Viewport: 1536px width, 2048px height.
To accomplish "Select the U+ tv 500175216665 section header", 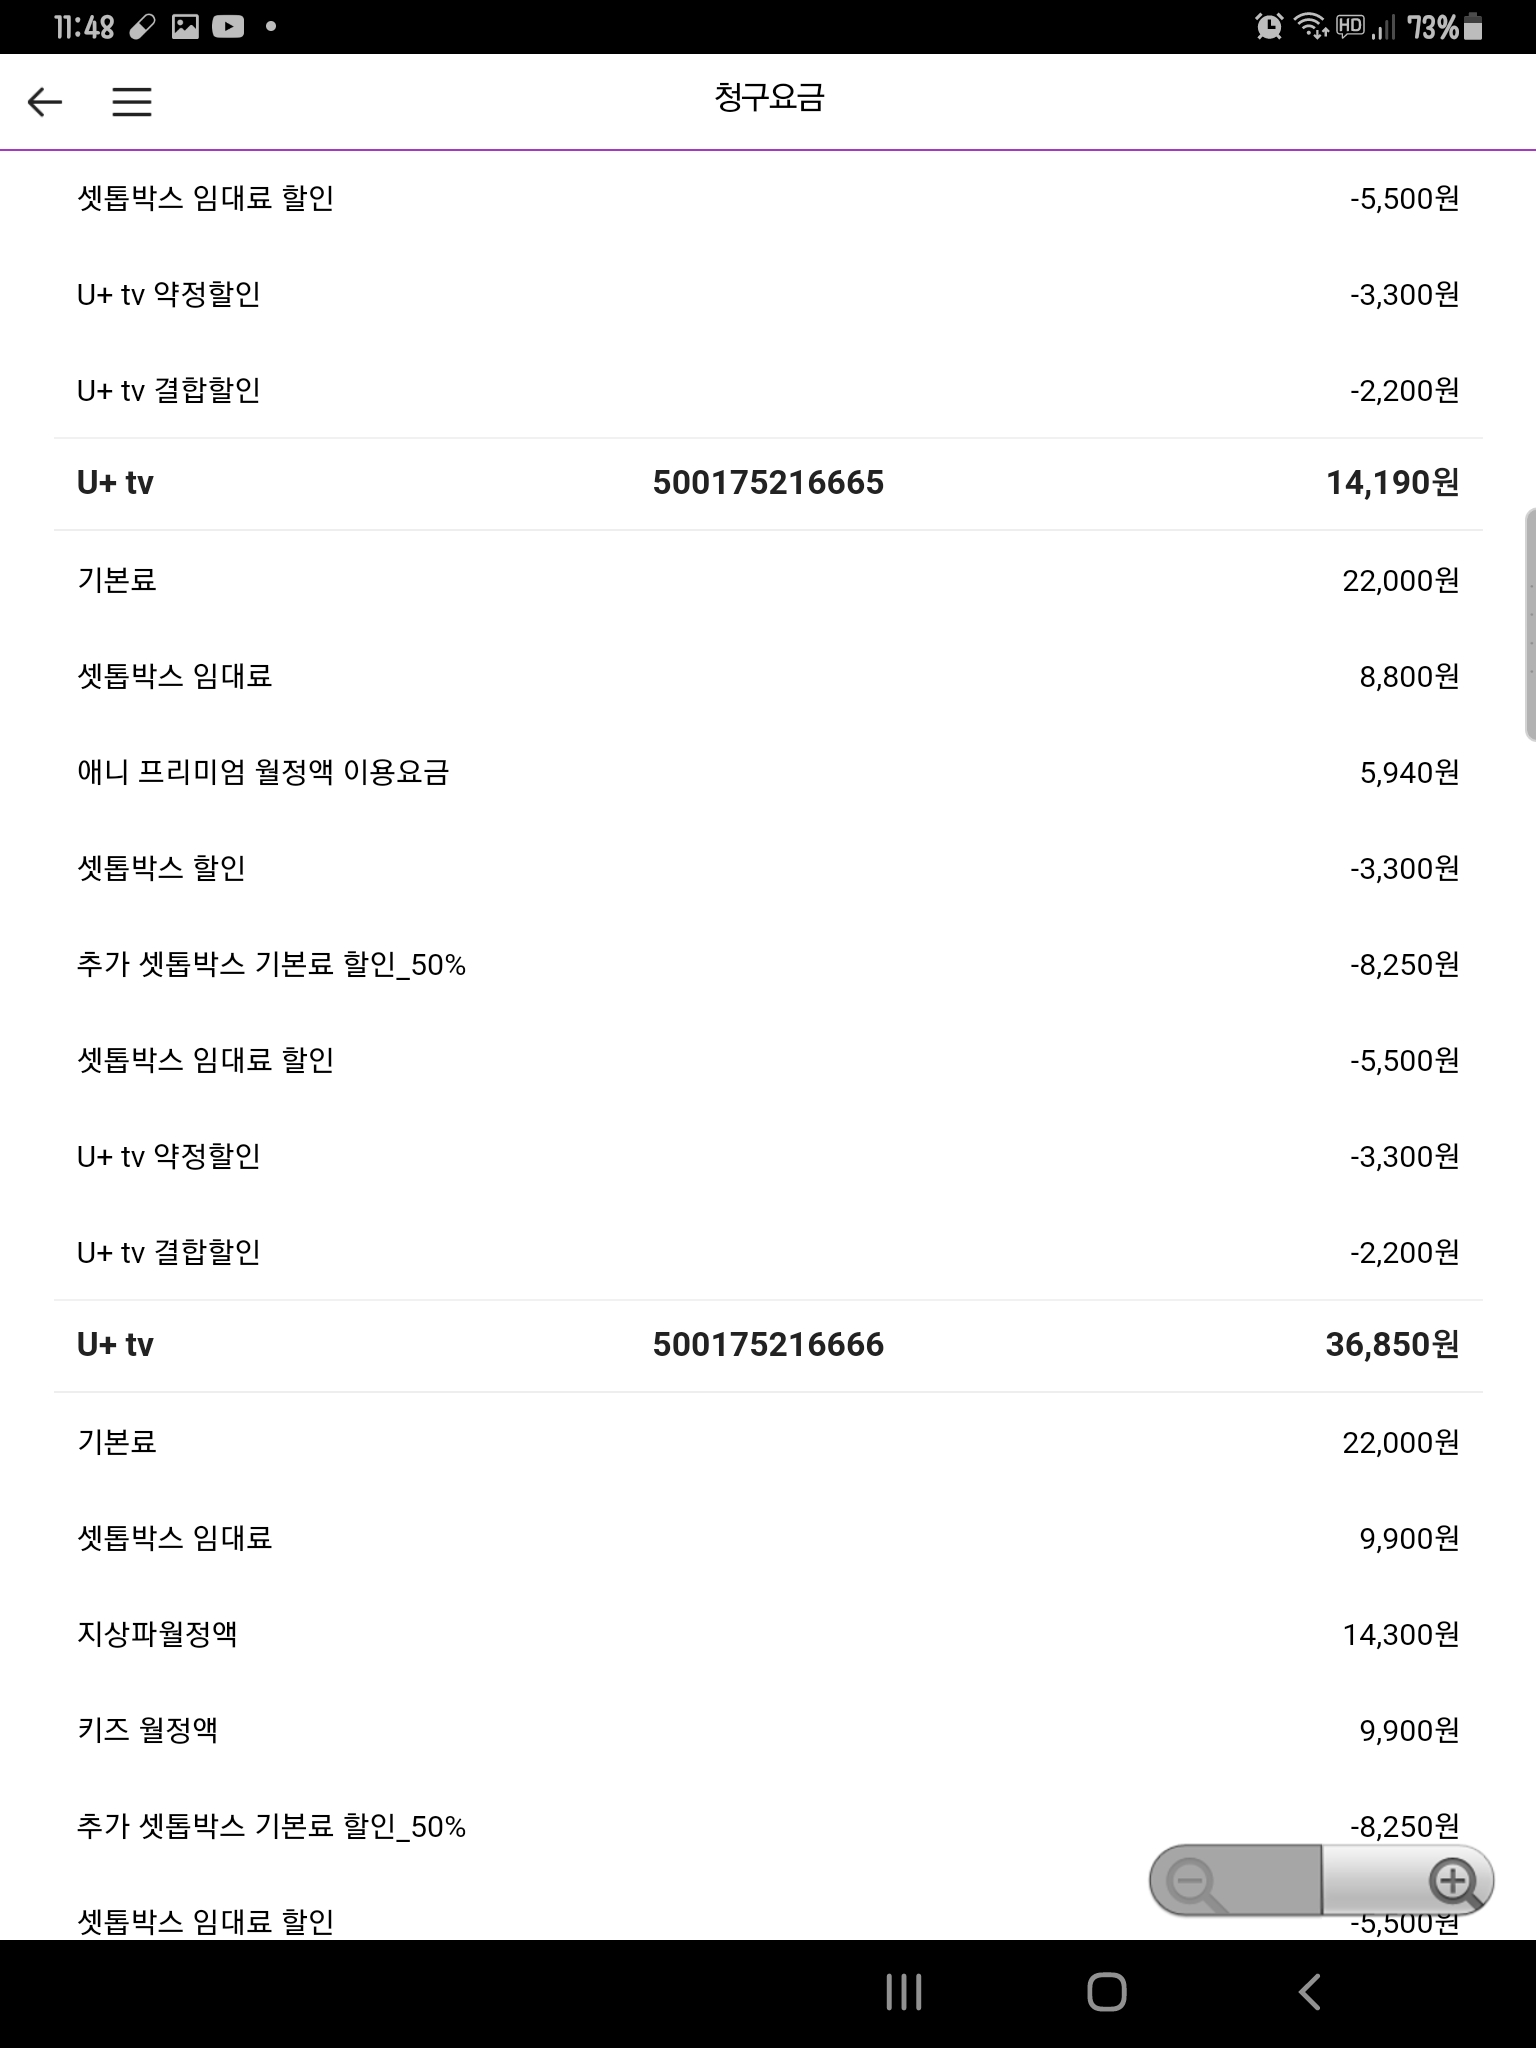I will point(767,483).
